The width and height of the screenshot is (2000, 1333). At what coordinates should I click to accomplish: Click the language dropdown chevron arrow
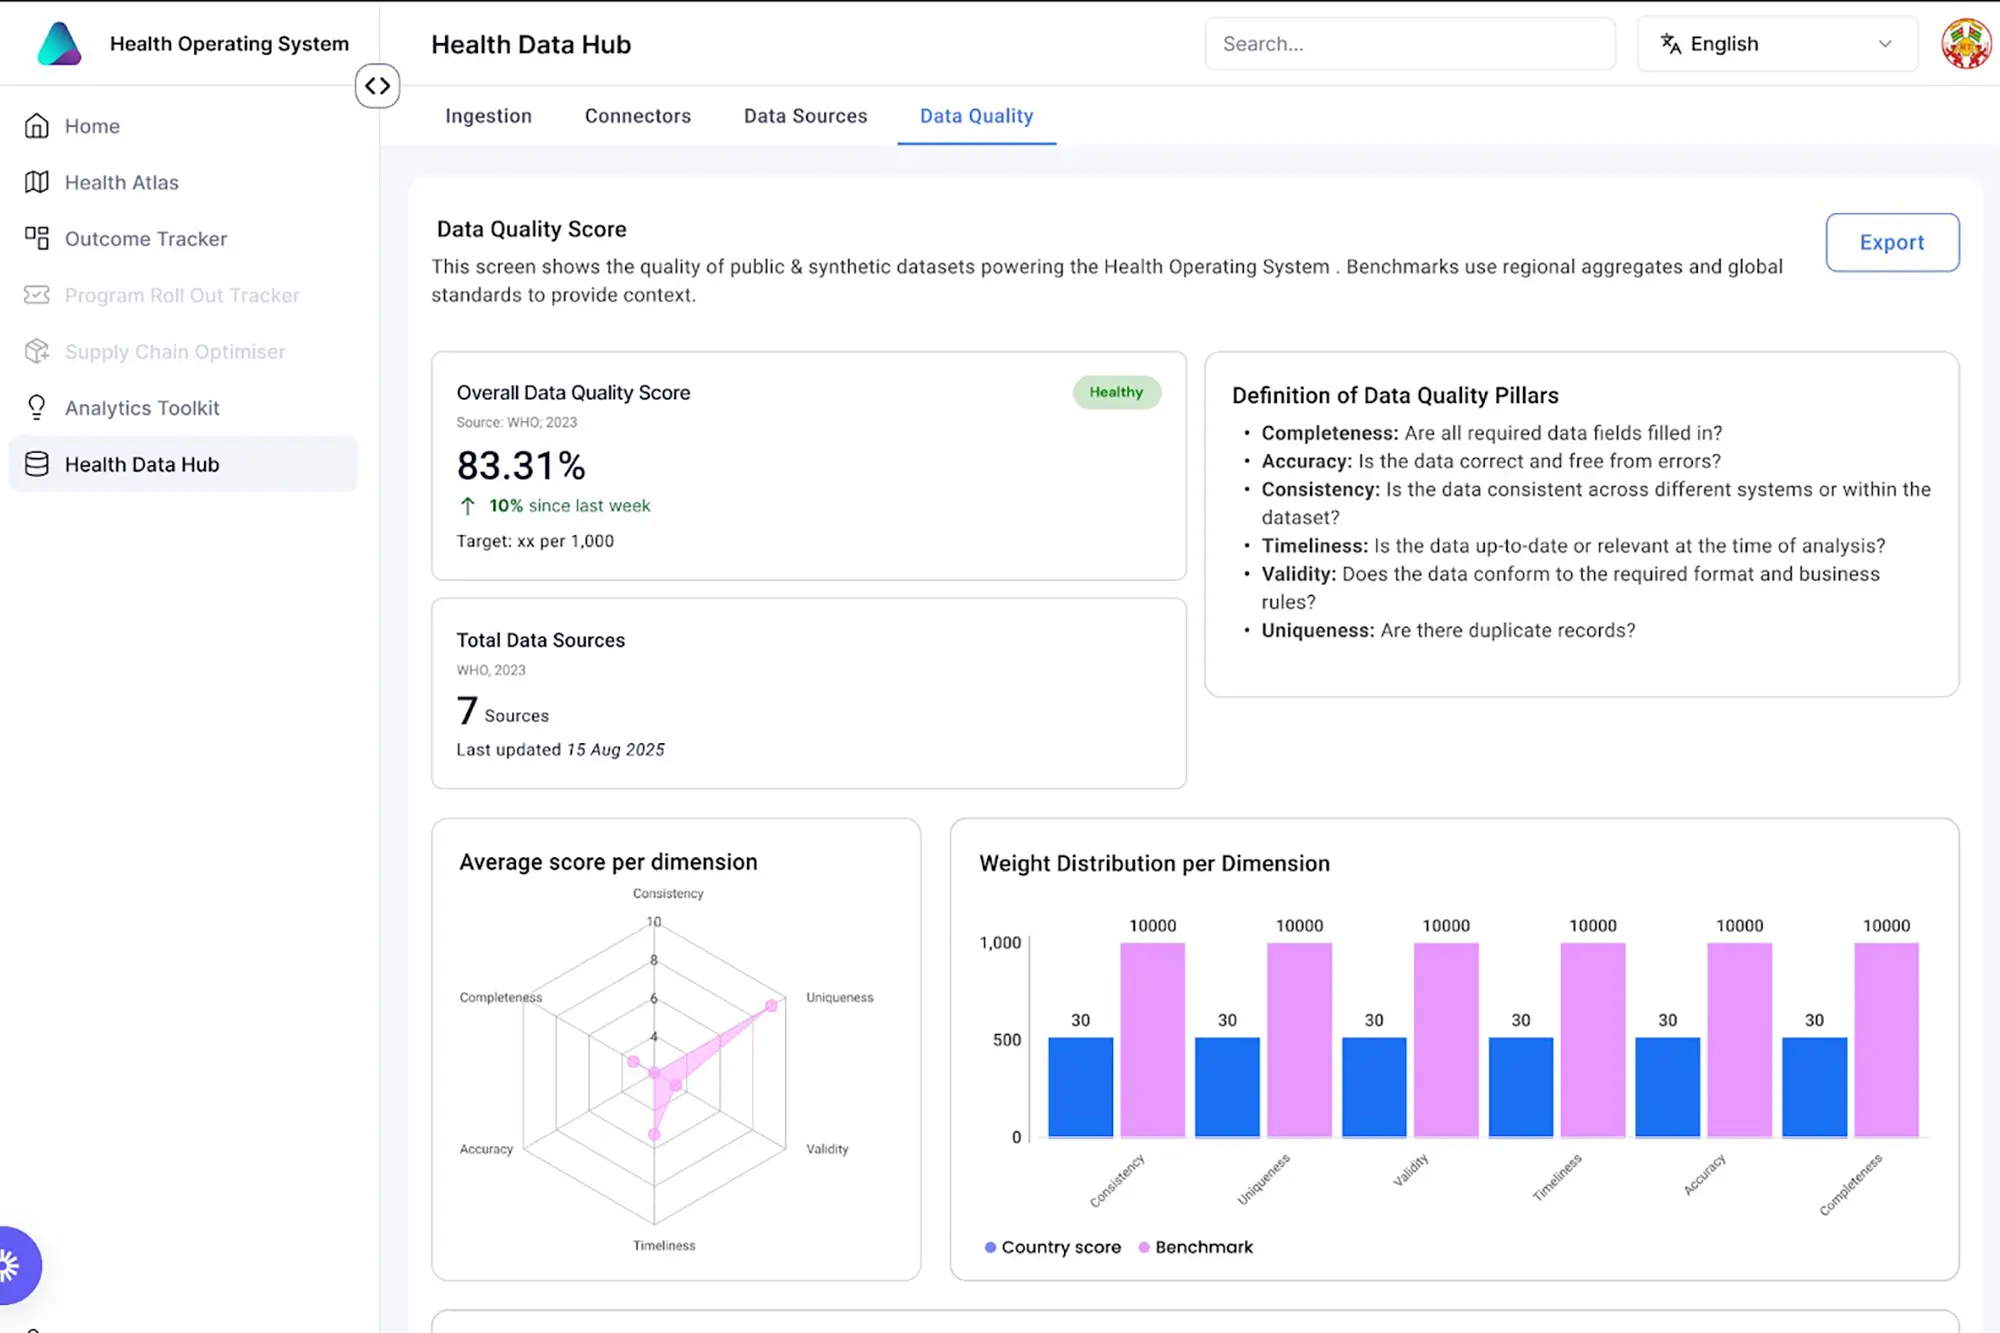click(1885, 44)
